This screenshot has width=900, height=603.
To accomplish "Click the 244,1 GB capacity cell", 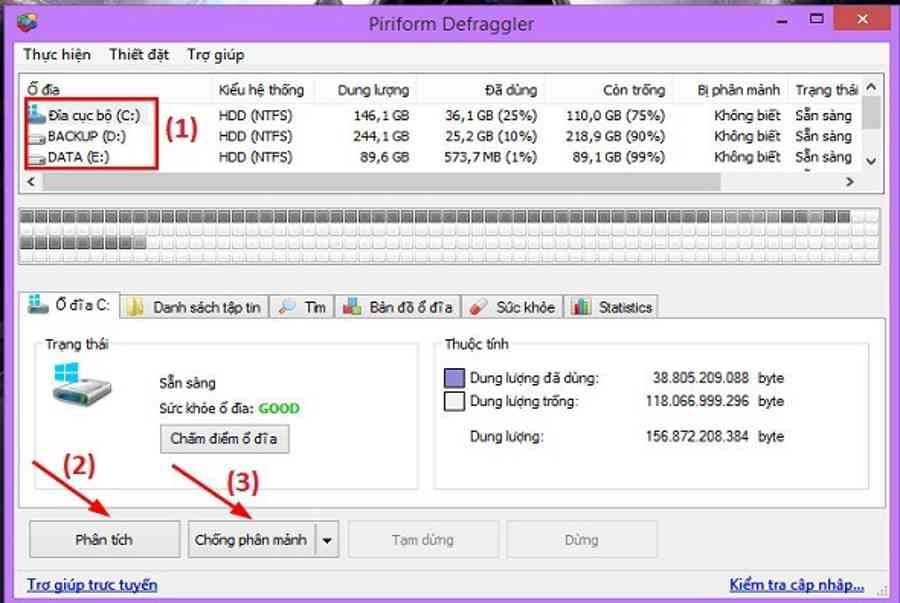I will click(381, 137).
